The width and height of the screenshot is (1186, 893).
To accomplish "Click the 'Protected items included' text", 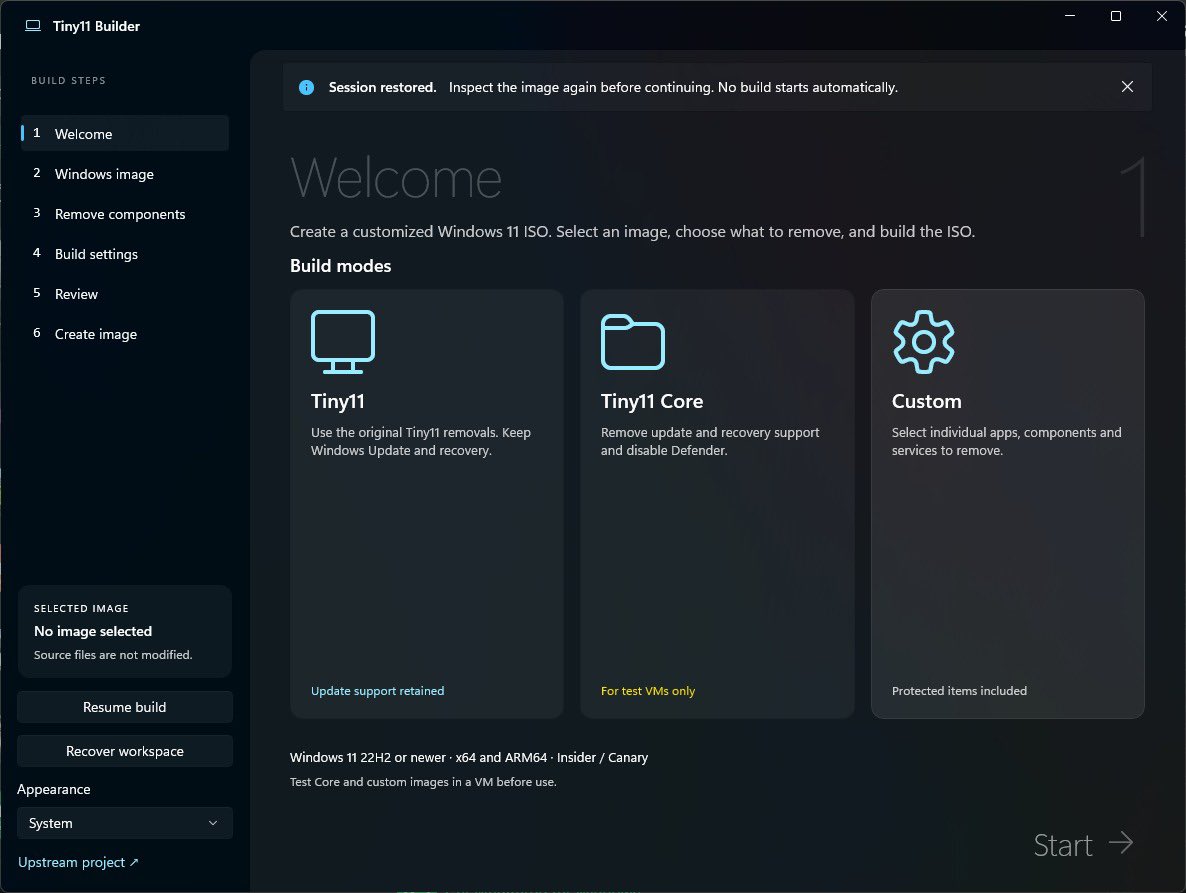I will click(959, 691).
